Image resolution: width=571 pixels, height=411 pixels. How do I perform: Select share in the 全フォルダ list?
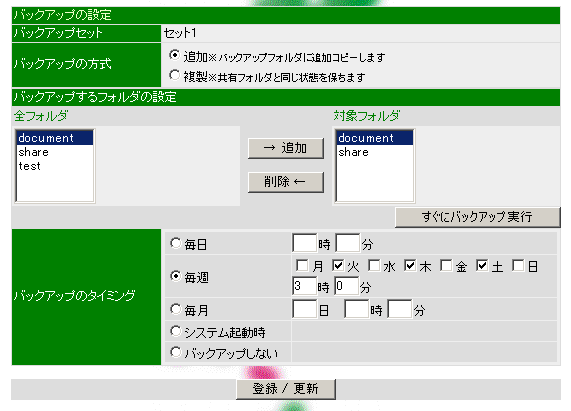coord(55,152)
